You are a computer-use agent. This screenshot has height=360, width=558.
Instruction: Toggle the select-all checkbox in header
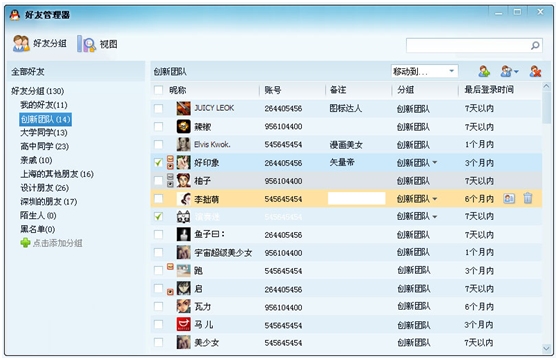[x=158, y=90]
